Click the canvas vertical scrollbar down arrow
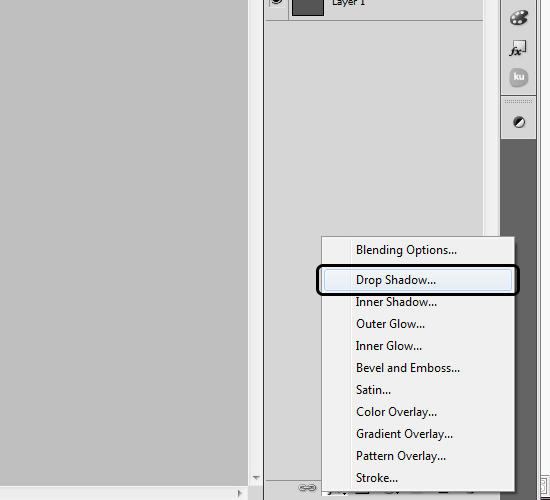550x500 pixels. click(256, 478)
